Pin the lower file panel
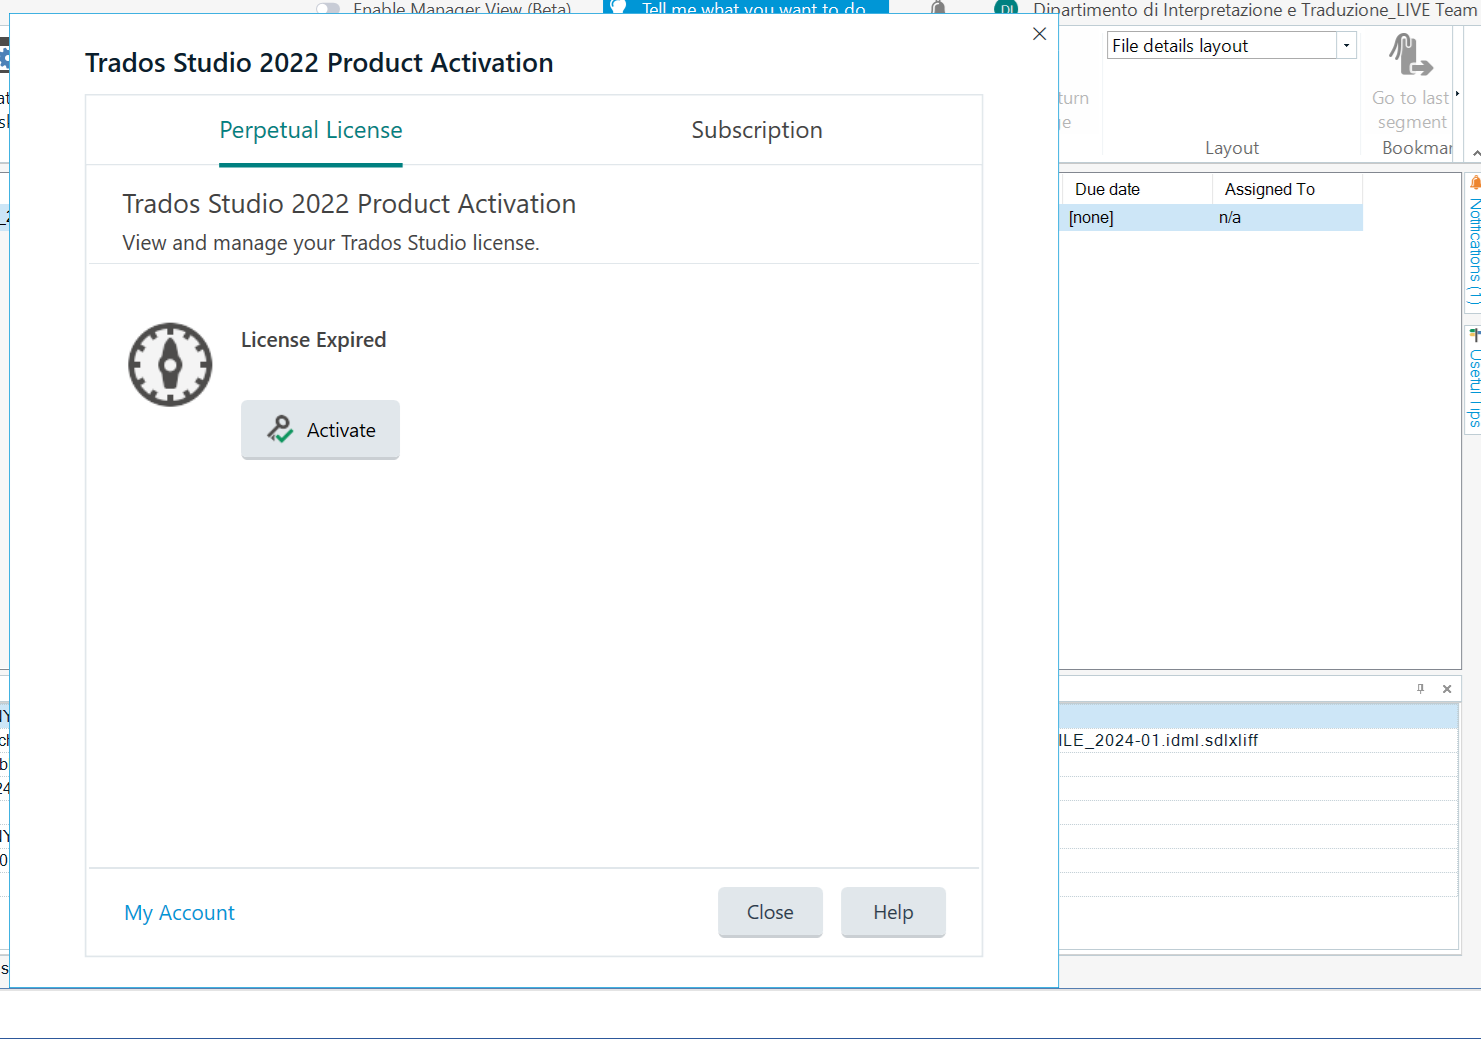Image resolution: width=1481 pixels, height=1040 pixels. tap(1420, 689)
